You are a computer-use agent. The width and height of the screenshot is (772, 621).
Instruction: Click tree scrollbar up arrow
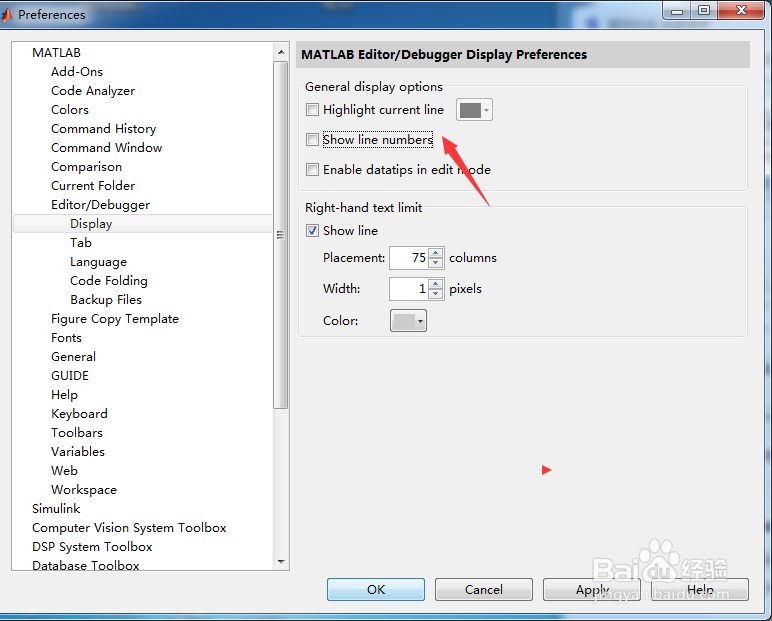tap(281, 52)
